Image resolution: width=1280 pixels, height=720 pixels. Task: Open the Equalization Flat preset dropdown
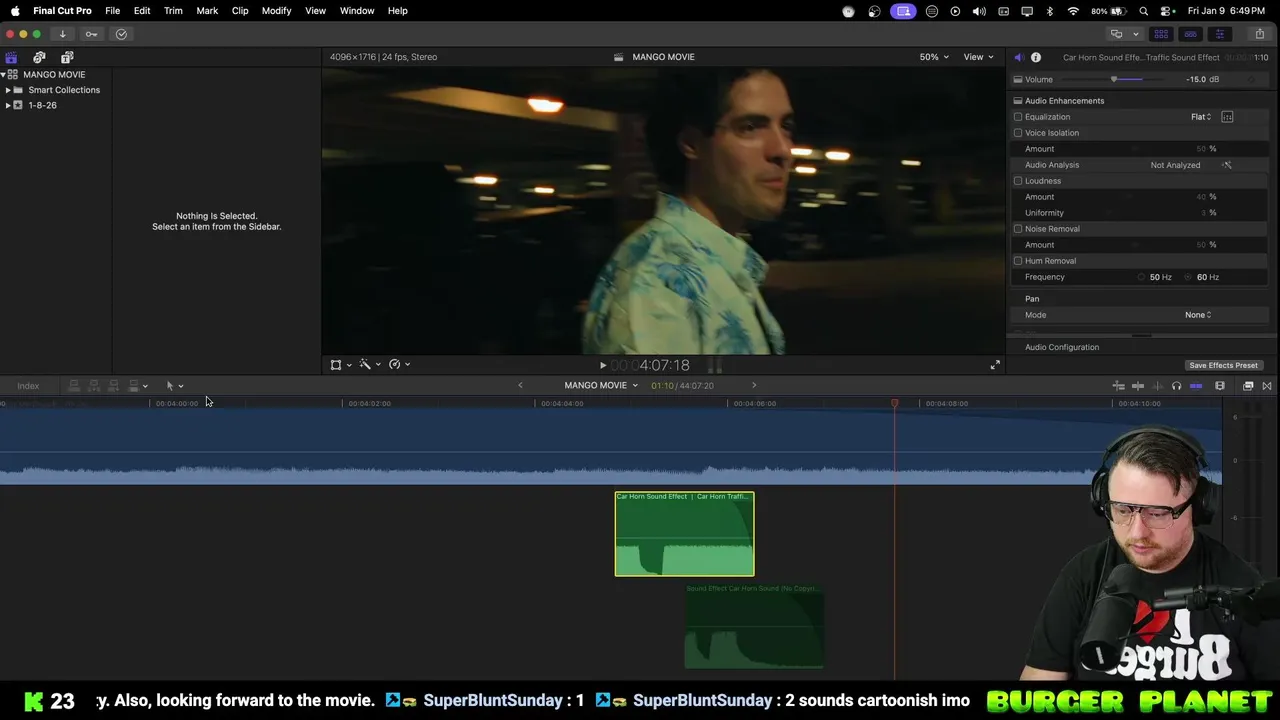(x=1201, y=117)
